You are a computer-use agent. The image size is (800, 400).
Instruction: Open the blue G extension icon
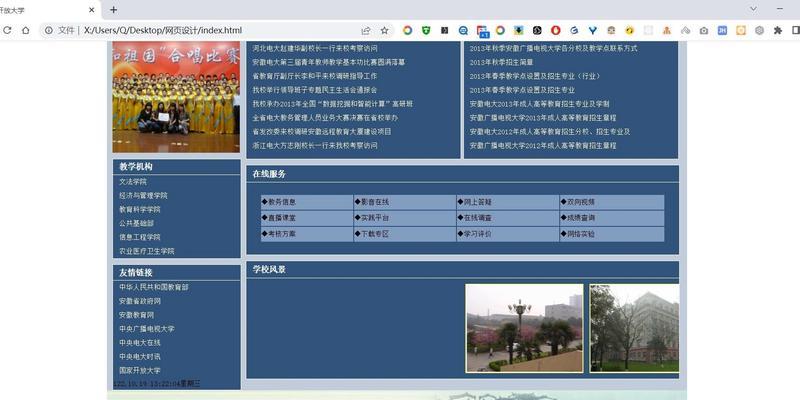click(x=574, y=31)
